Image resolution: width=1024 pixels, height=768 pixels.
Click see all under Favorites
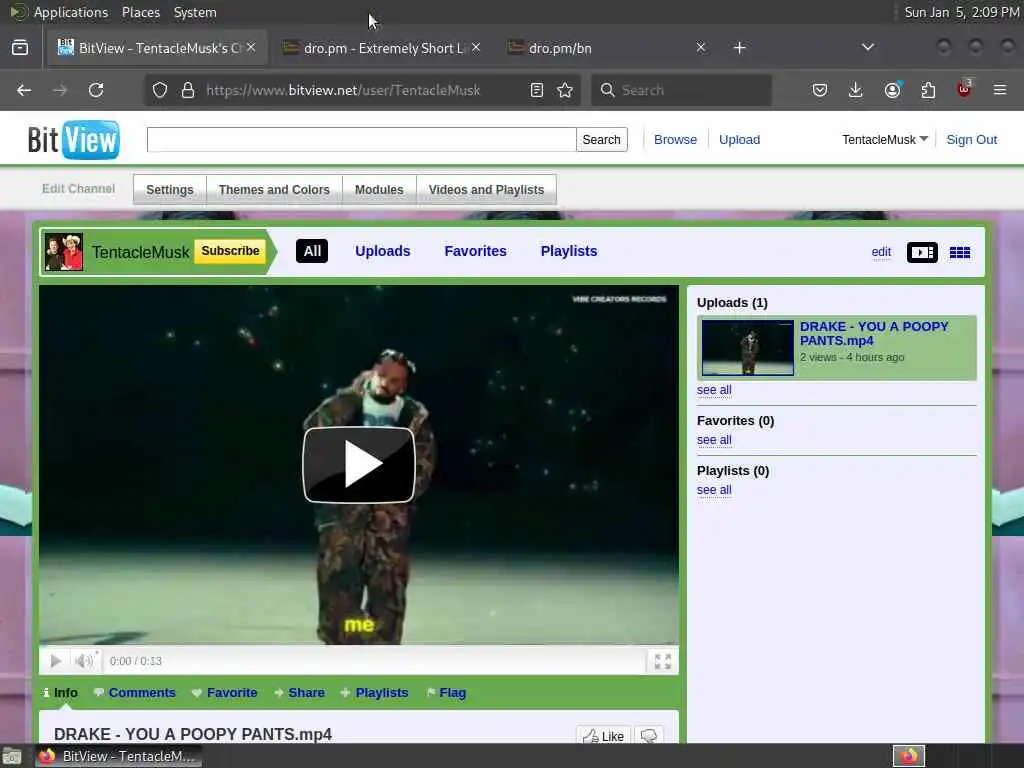point(714,440)
